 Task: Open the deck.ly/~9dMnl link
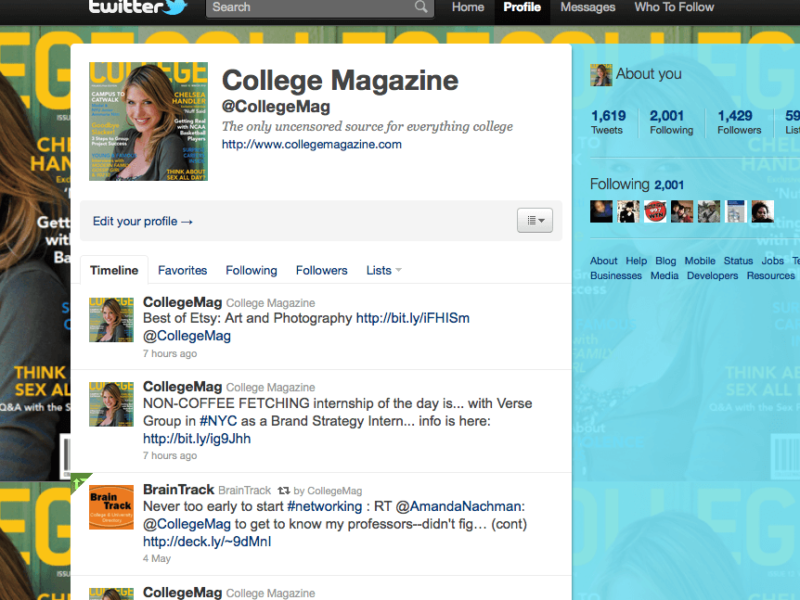[x=207, y=542]
